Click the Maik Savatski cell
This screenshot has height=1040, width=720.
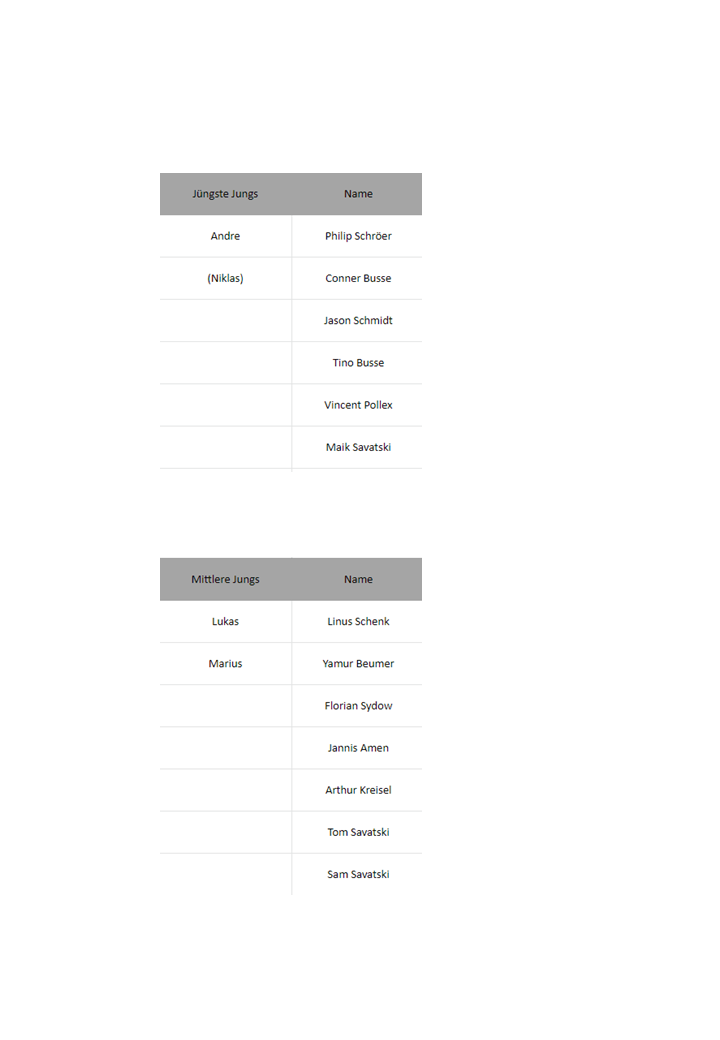tap(358, 448)
